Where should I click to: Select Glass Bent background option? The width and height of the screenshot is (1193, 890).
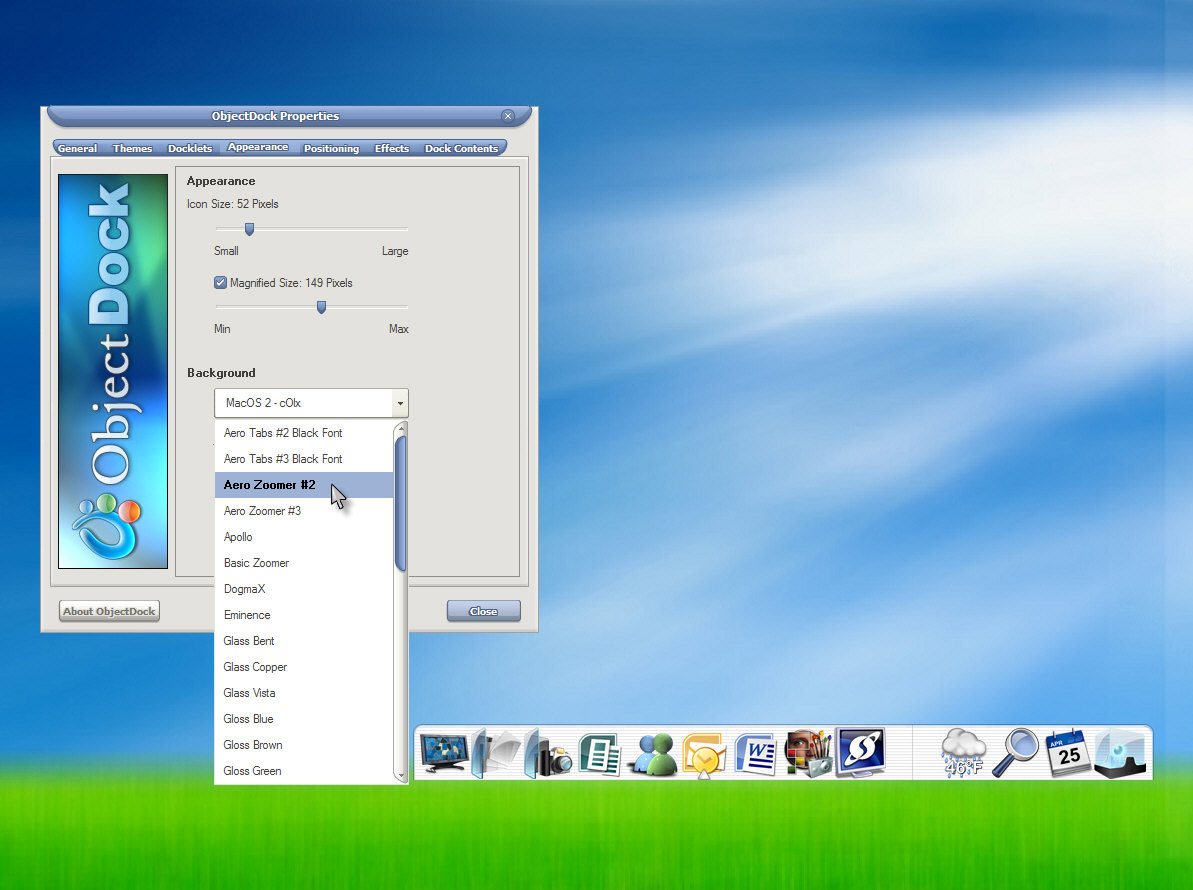[x=304, y=640]
